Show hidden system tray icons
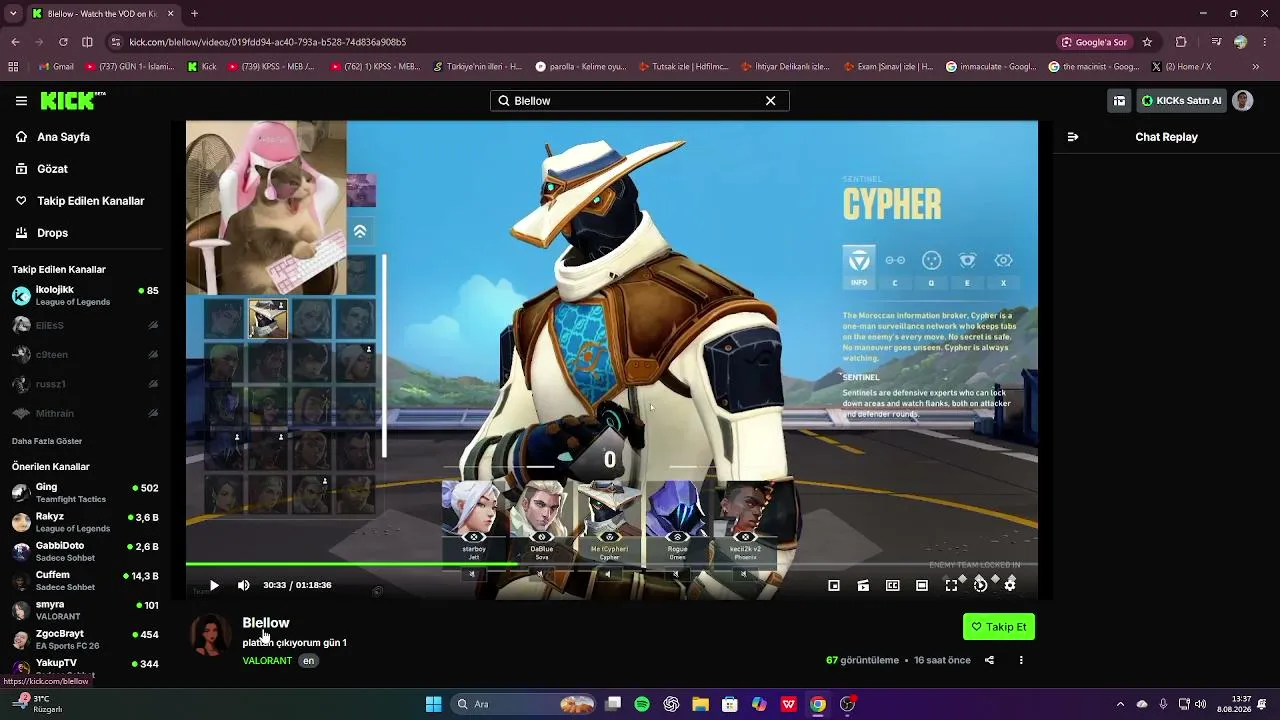1280x720 pixels. (x=1120, y=704)
